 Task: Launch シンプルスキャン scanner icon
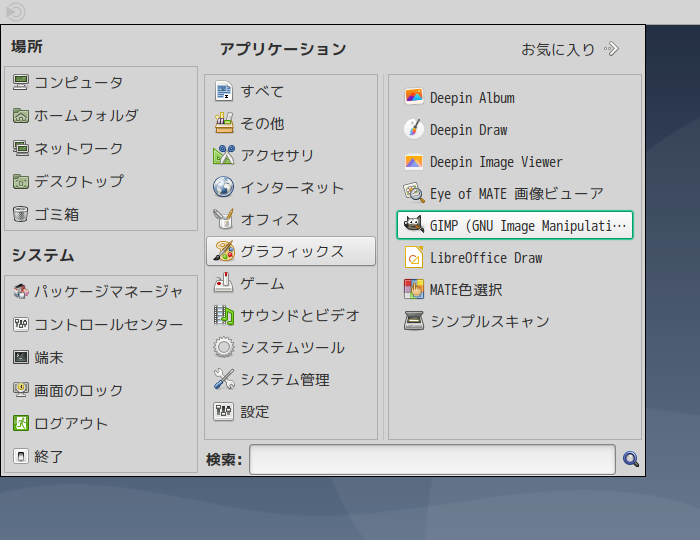click(414, 321)
